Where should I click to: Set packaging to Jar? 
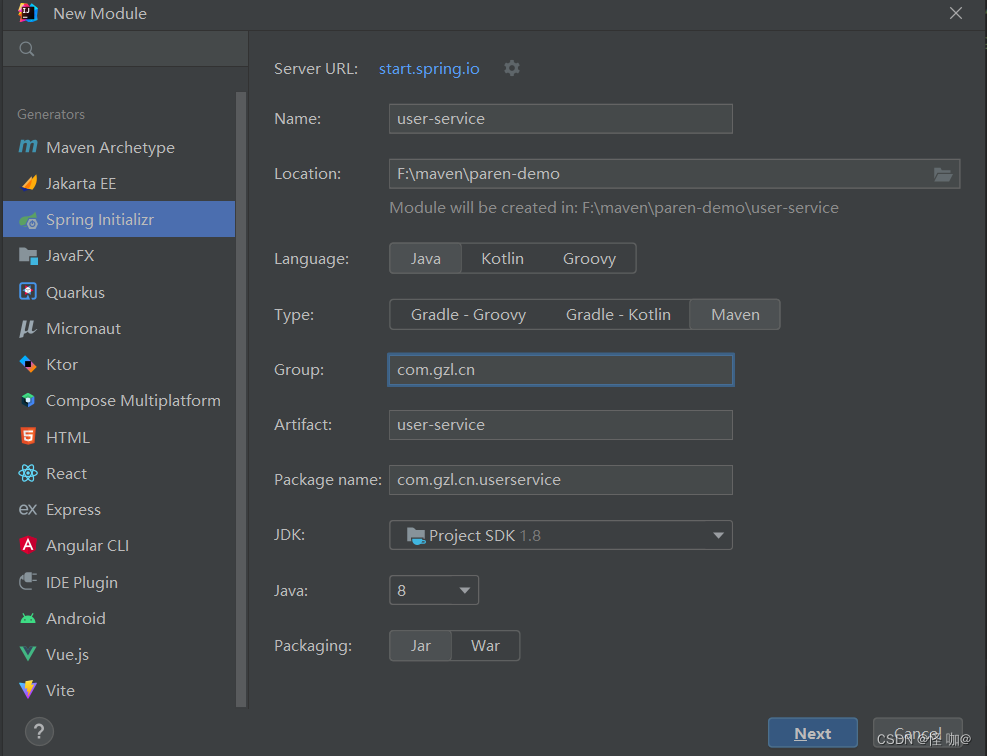(420, 646)
